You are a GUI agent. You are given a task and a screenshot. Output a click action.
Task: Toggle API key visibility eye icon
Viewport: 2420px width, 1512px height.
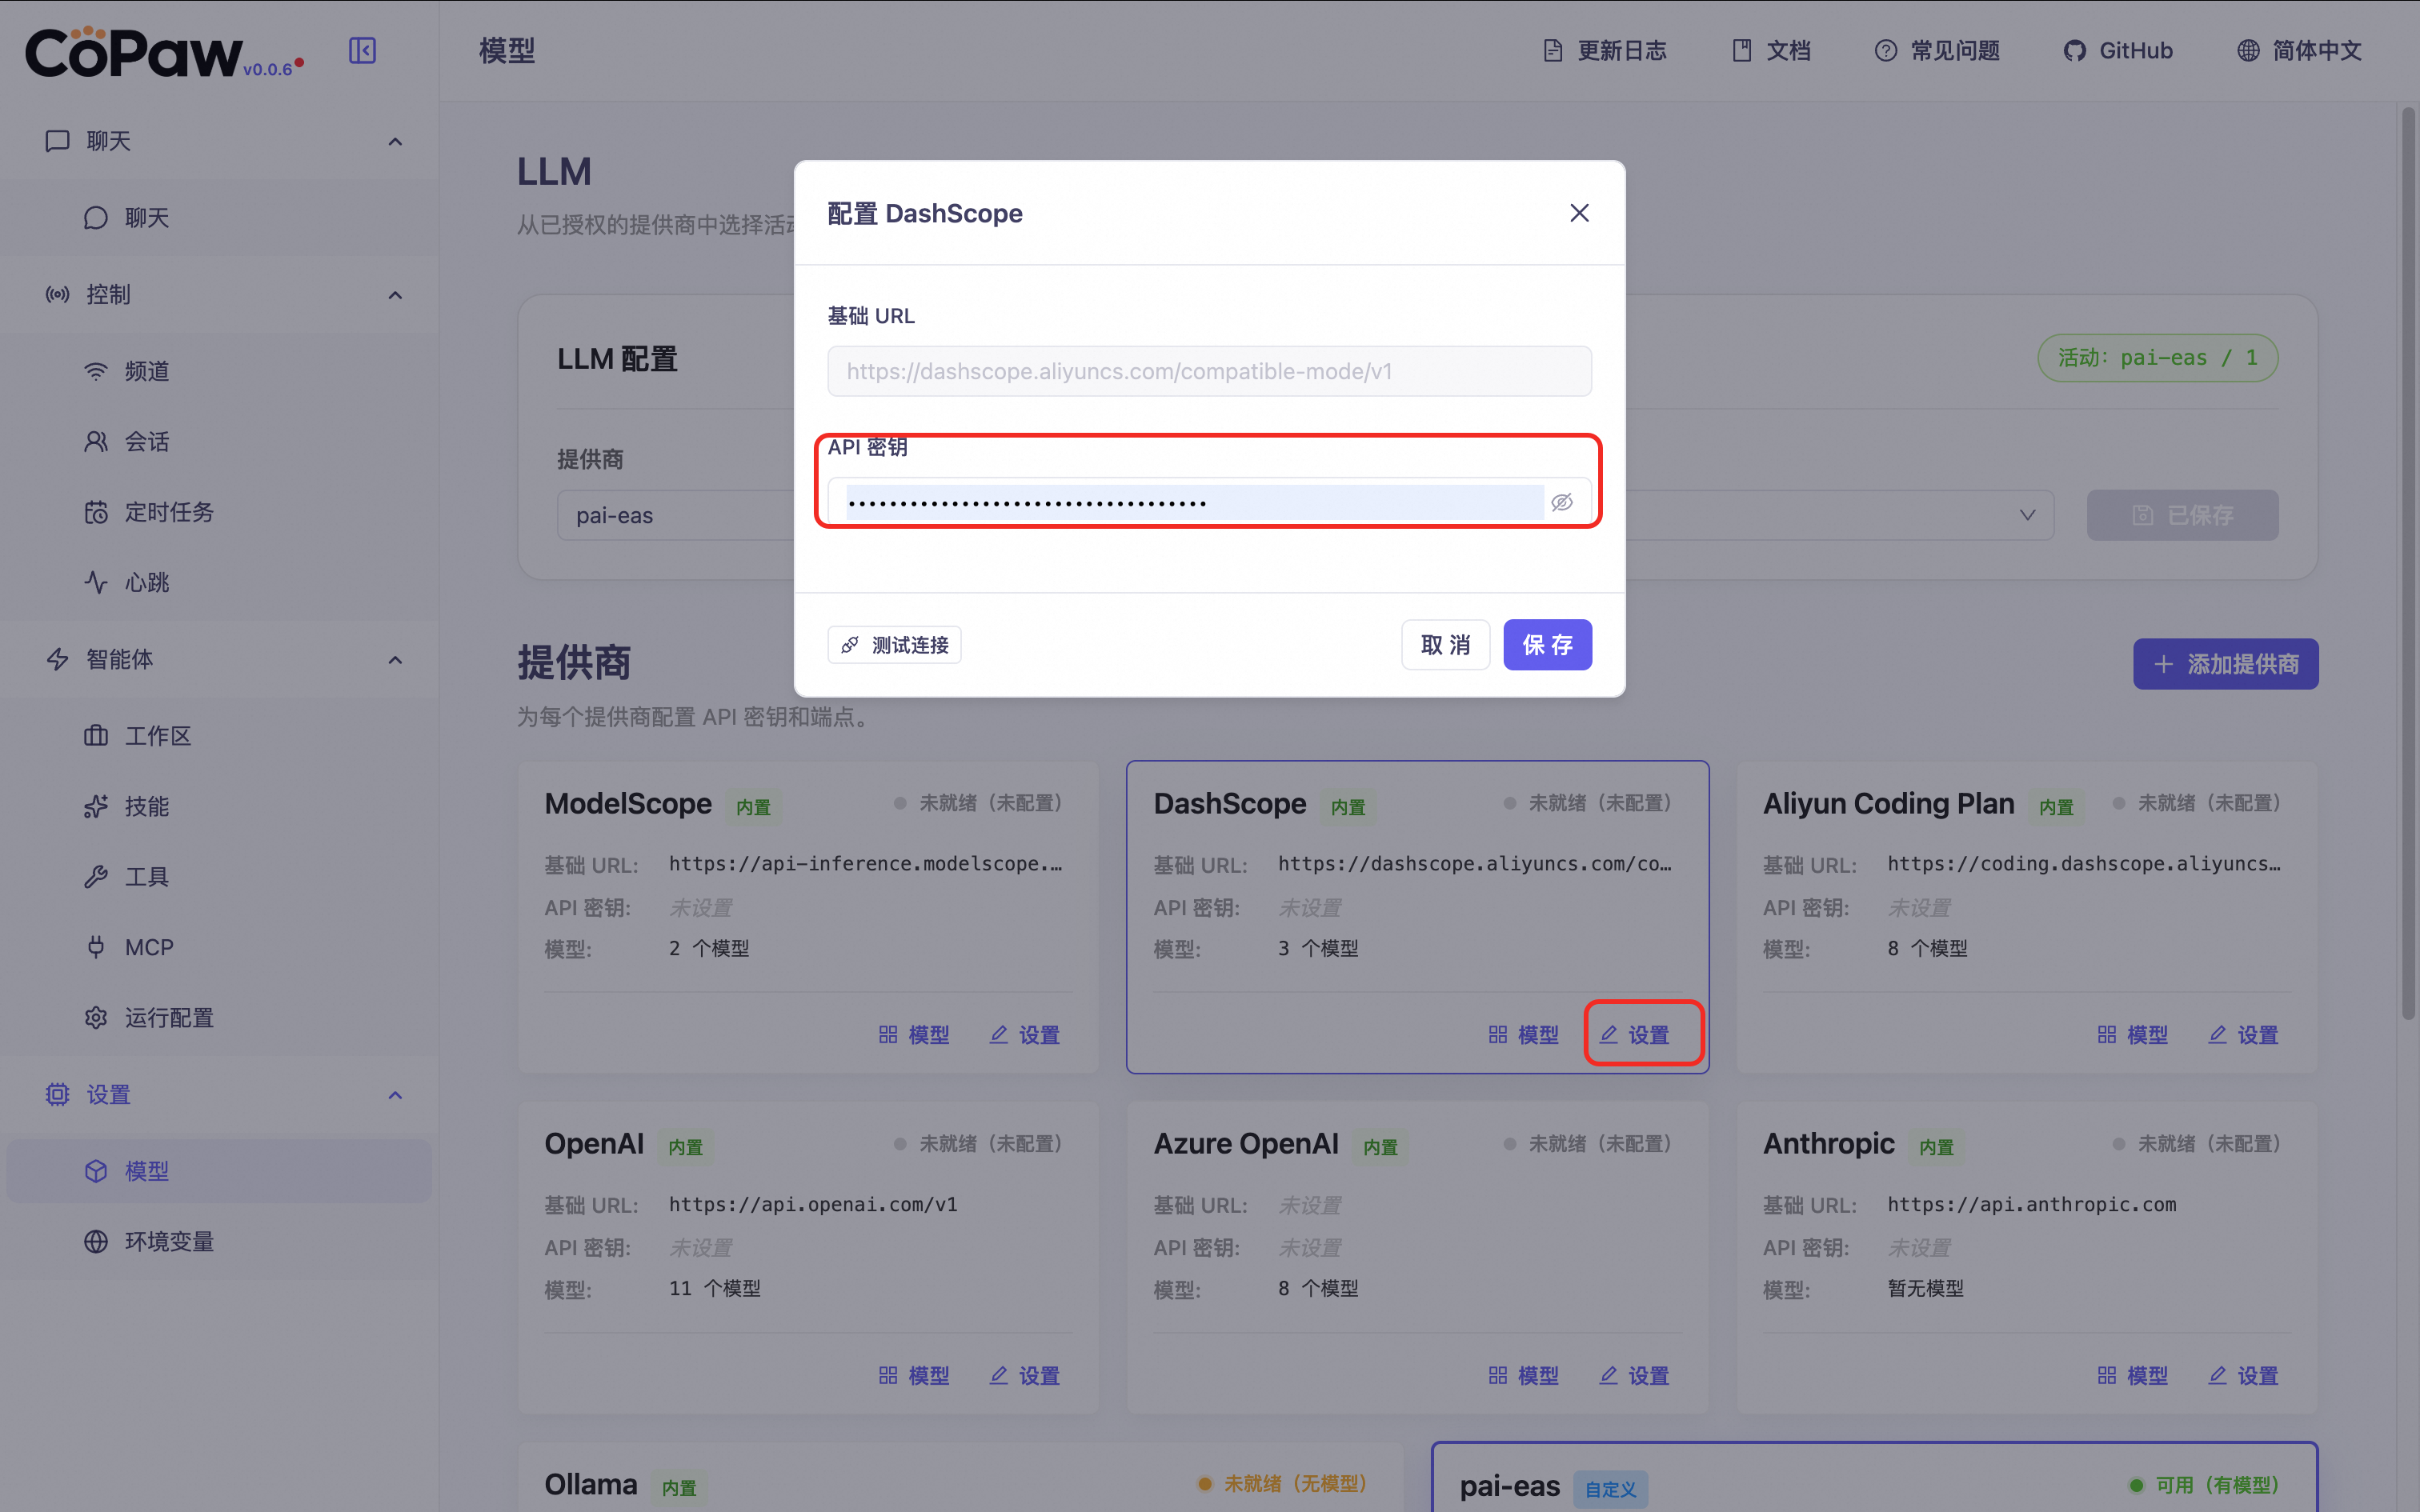coord(1561,502)
